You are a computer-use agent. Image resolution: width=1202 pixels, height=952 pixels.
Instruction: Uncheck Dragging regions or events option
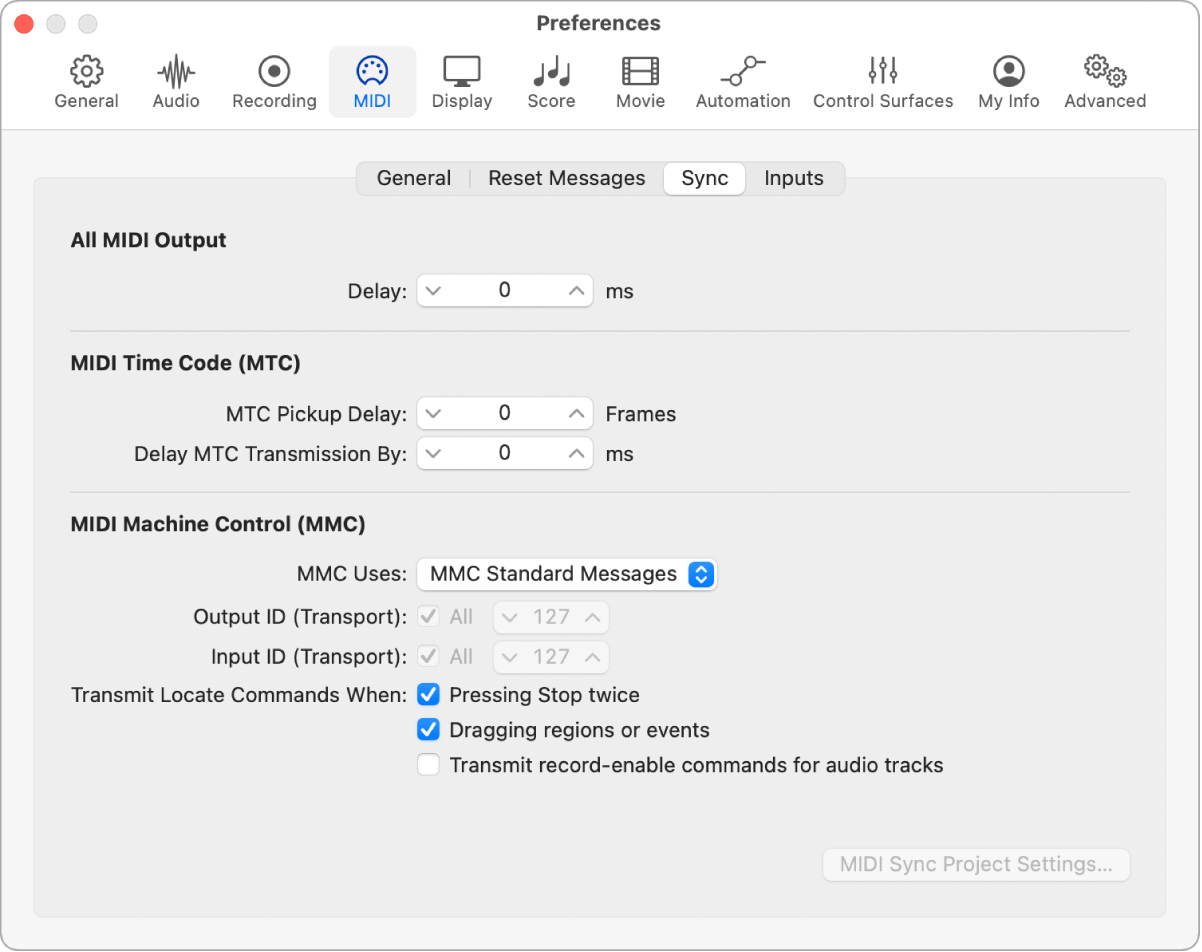click(x=428, y=730)
